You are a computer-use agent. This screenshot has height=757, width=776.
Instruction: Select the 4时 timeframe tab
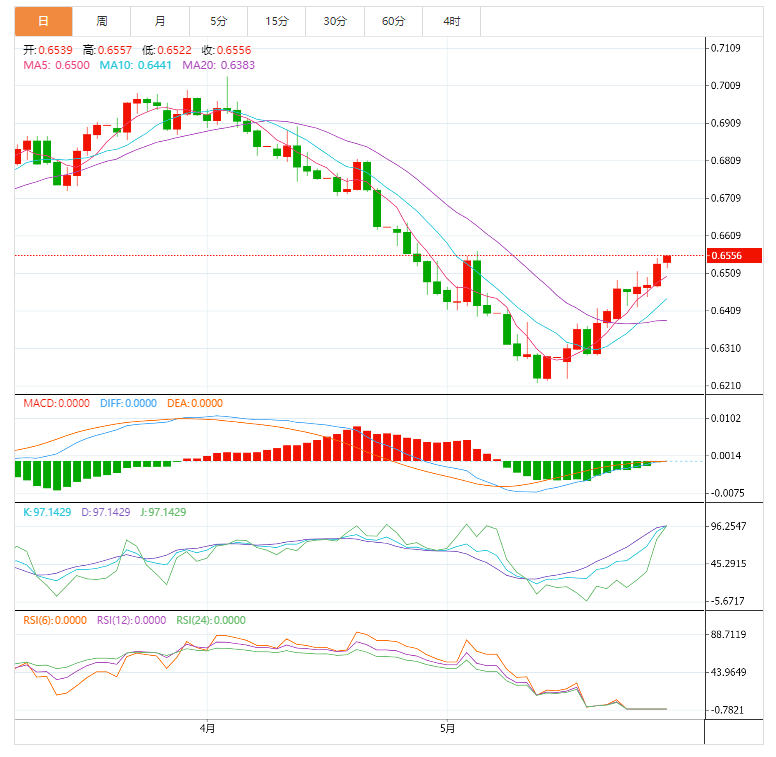[x=451, y=21]
